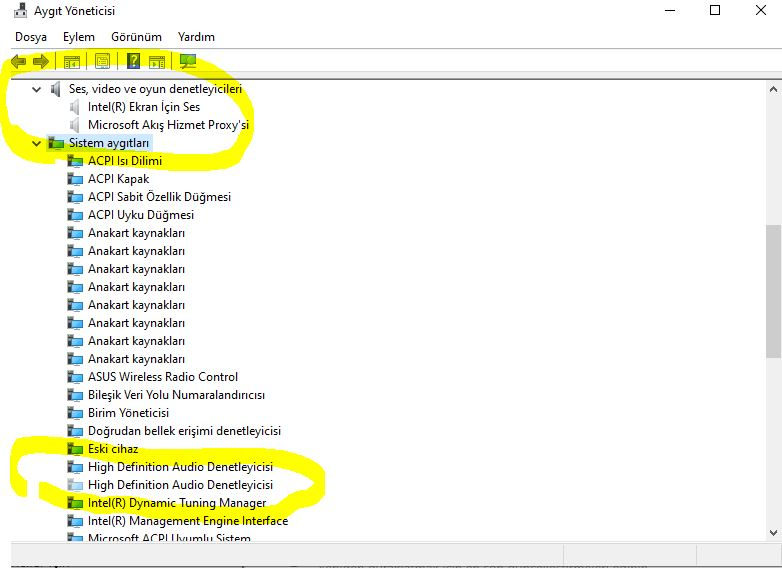This screenshot has width=782, height=568.
Task: Click the speaker icon beside Intel(R) Ekran İçin Ses
Action: pyautogui.click(x=75, y=107)
